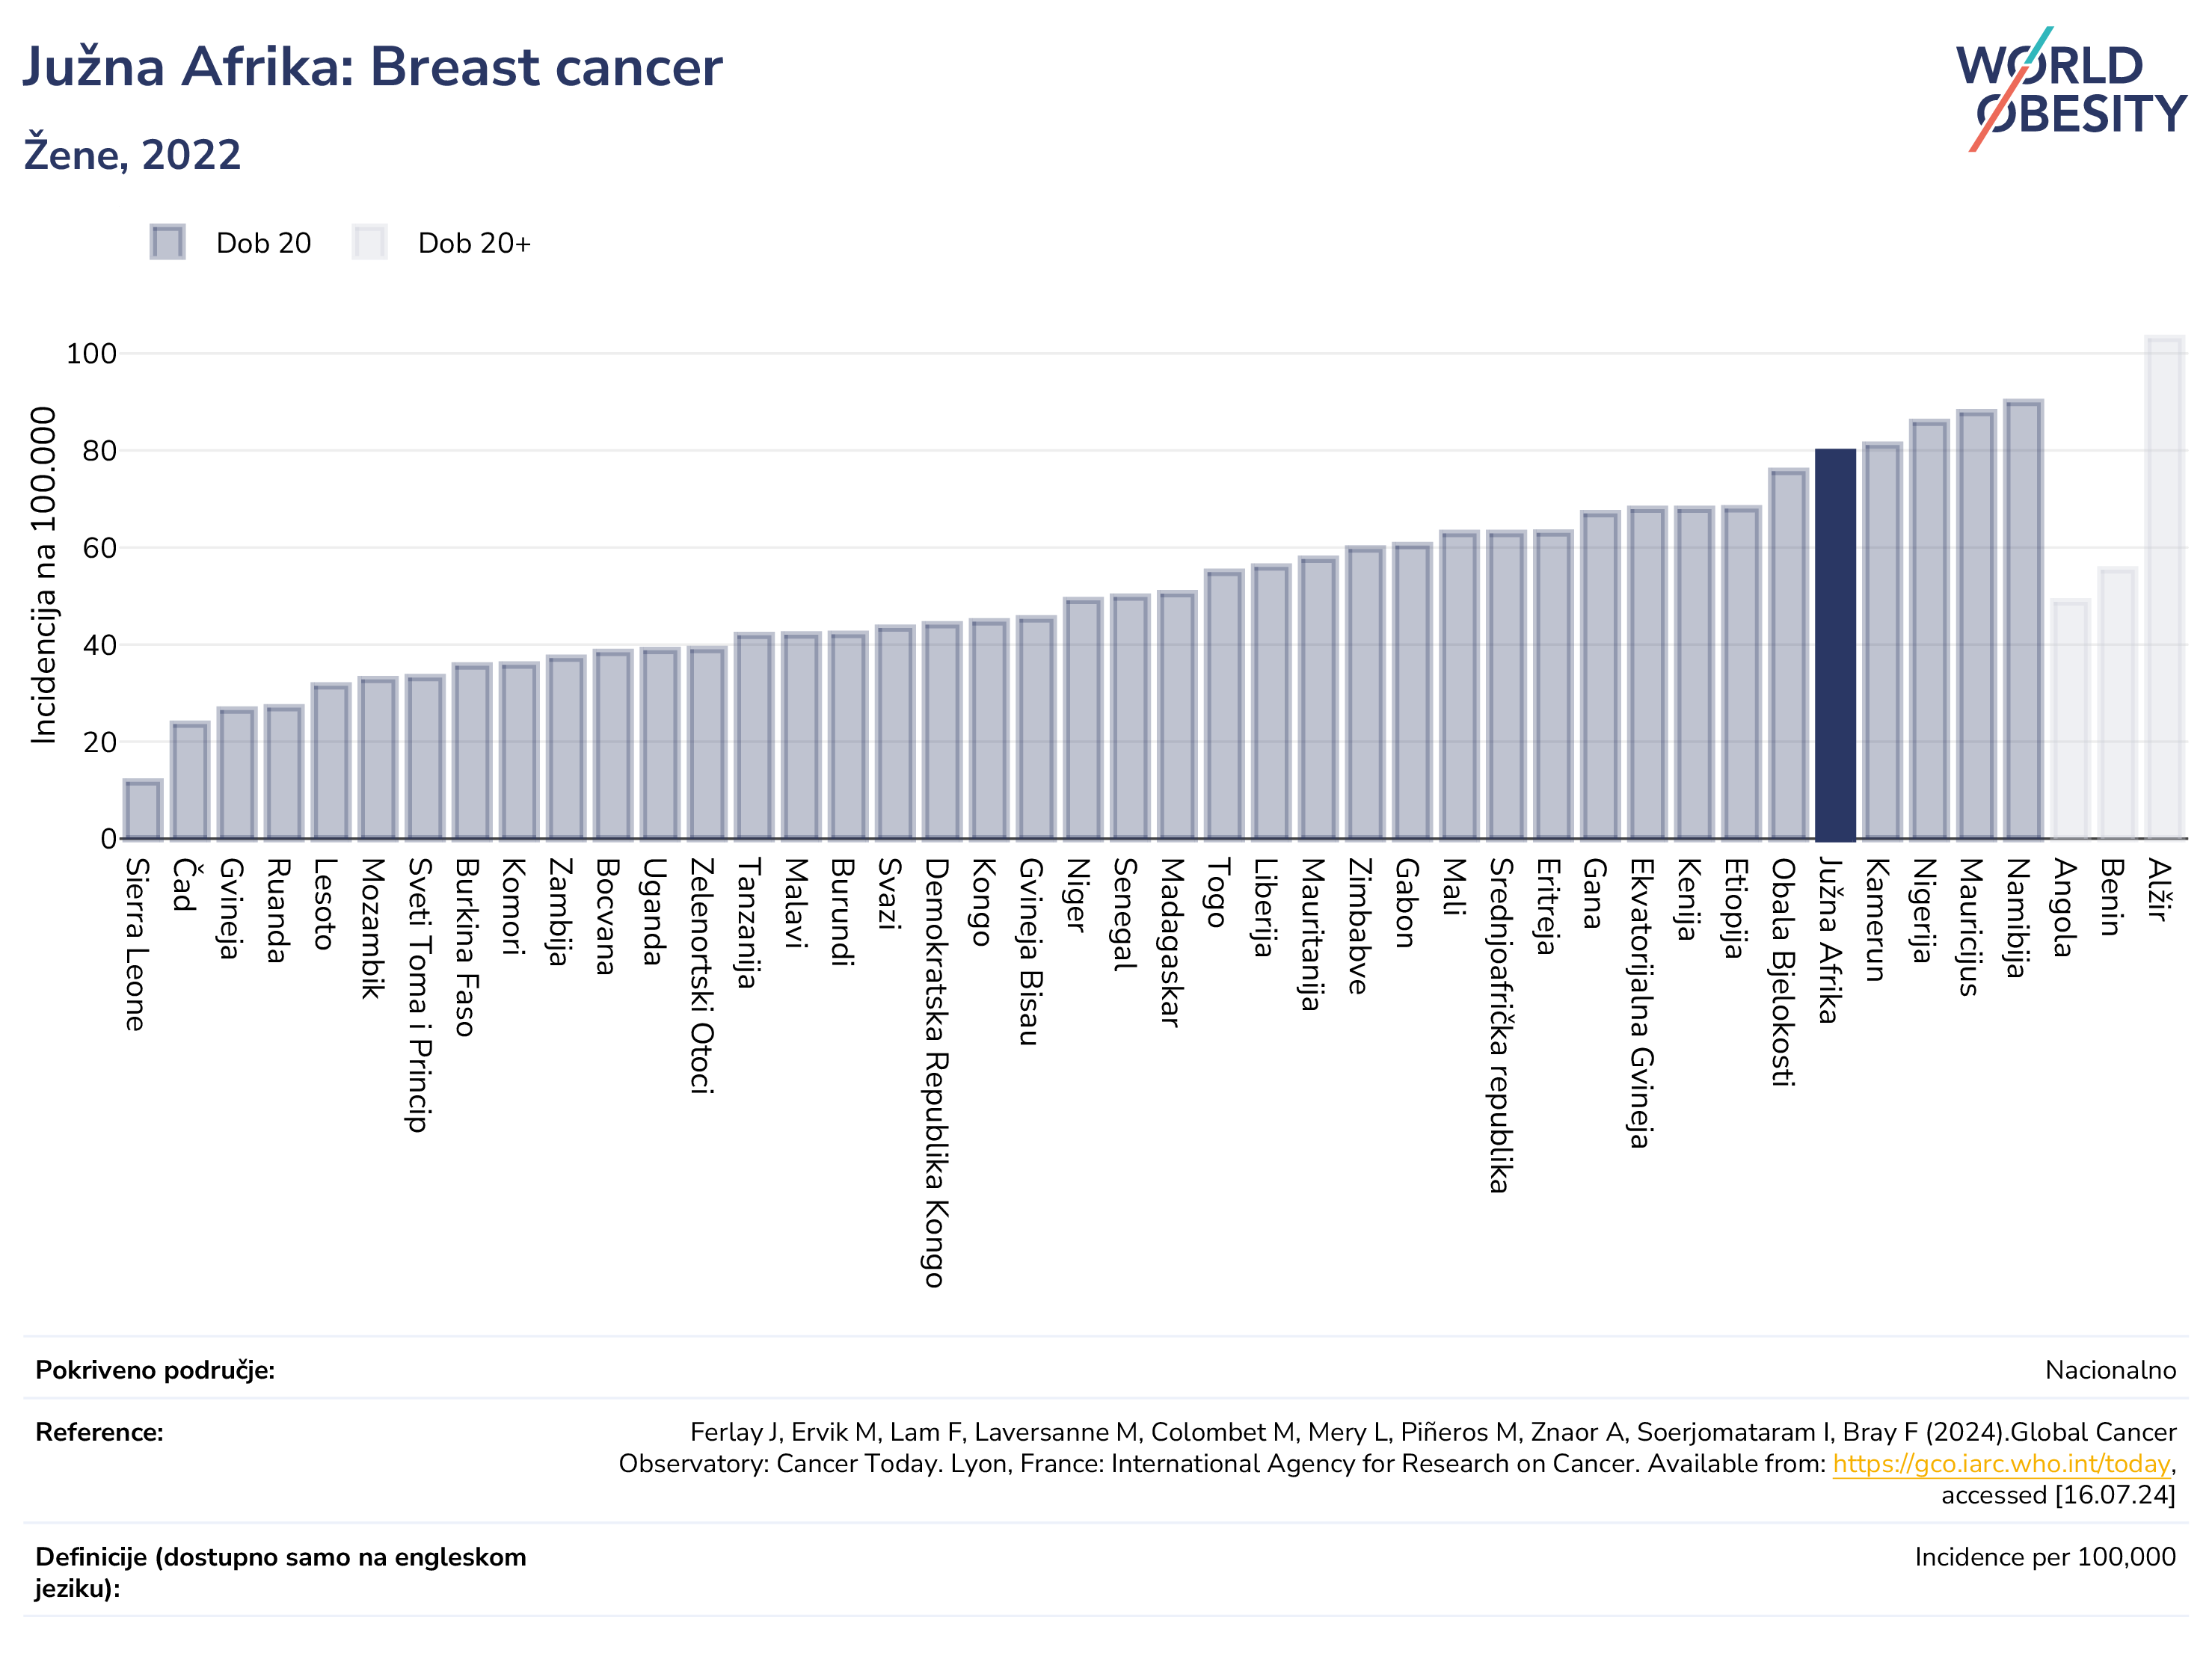2212x1656 pixels.
Task: Click the Dob 20+ legend label
Action: click(474, 243)
